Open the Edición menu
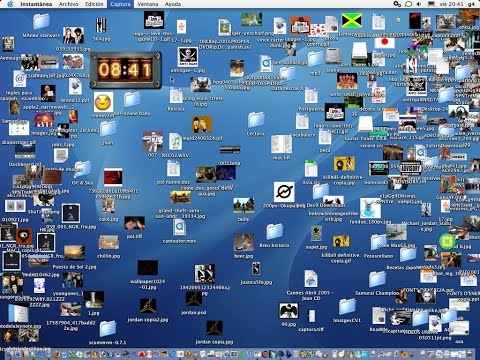 [x=94, y=4]
